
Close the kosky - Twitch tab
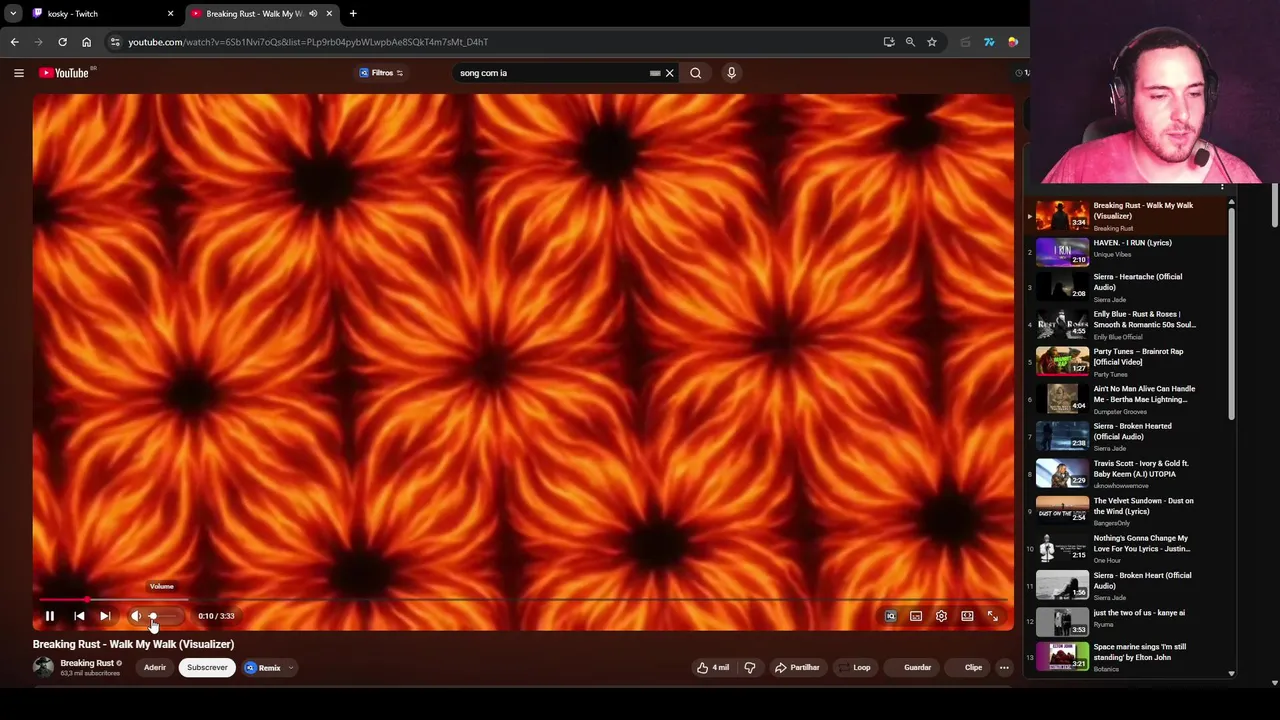(x=170, y=14)
